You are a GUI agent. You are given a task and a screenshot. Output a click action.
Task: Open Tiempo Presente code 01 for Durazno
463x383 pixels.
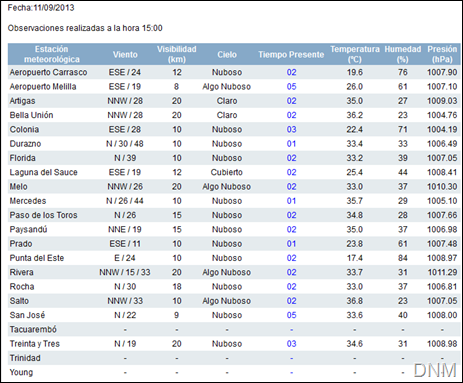(291, 144)
